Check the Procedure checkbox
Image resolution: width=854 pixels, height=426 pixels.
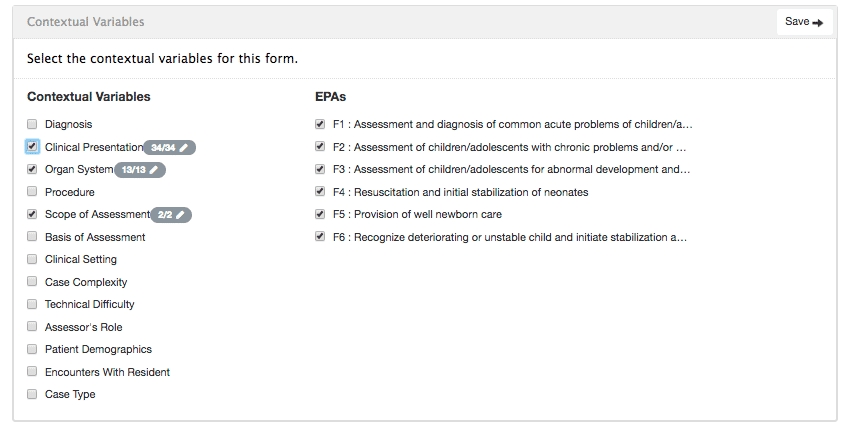[33, 192]
